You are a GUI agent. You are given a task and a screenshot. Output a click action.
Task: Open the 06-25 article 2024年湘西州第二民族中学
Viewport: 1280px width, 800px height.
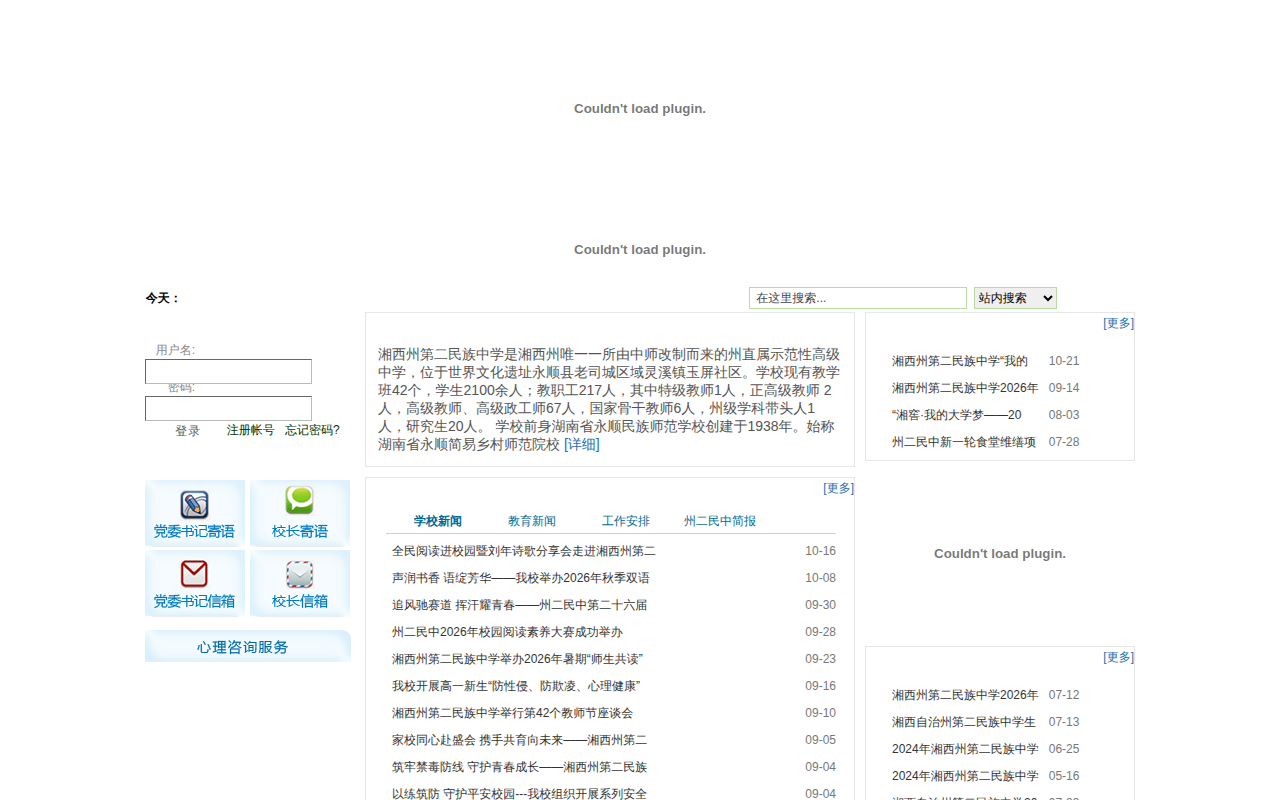click(x=965, y=749)
